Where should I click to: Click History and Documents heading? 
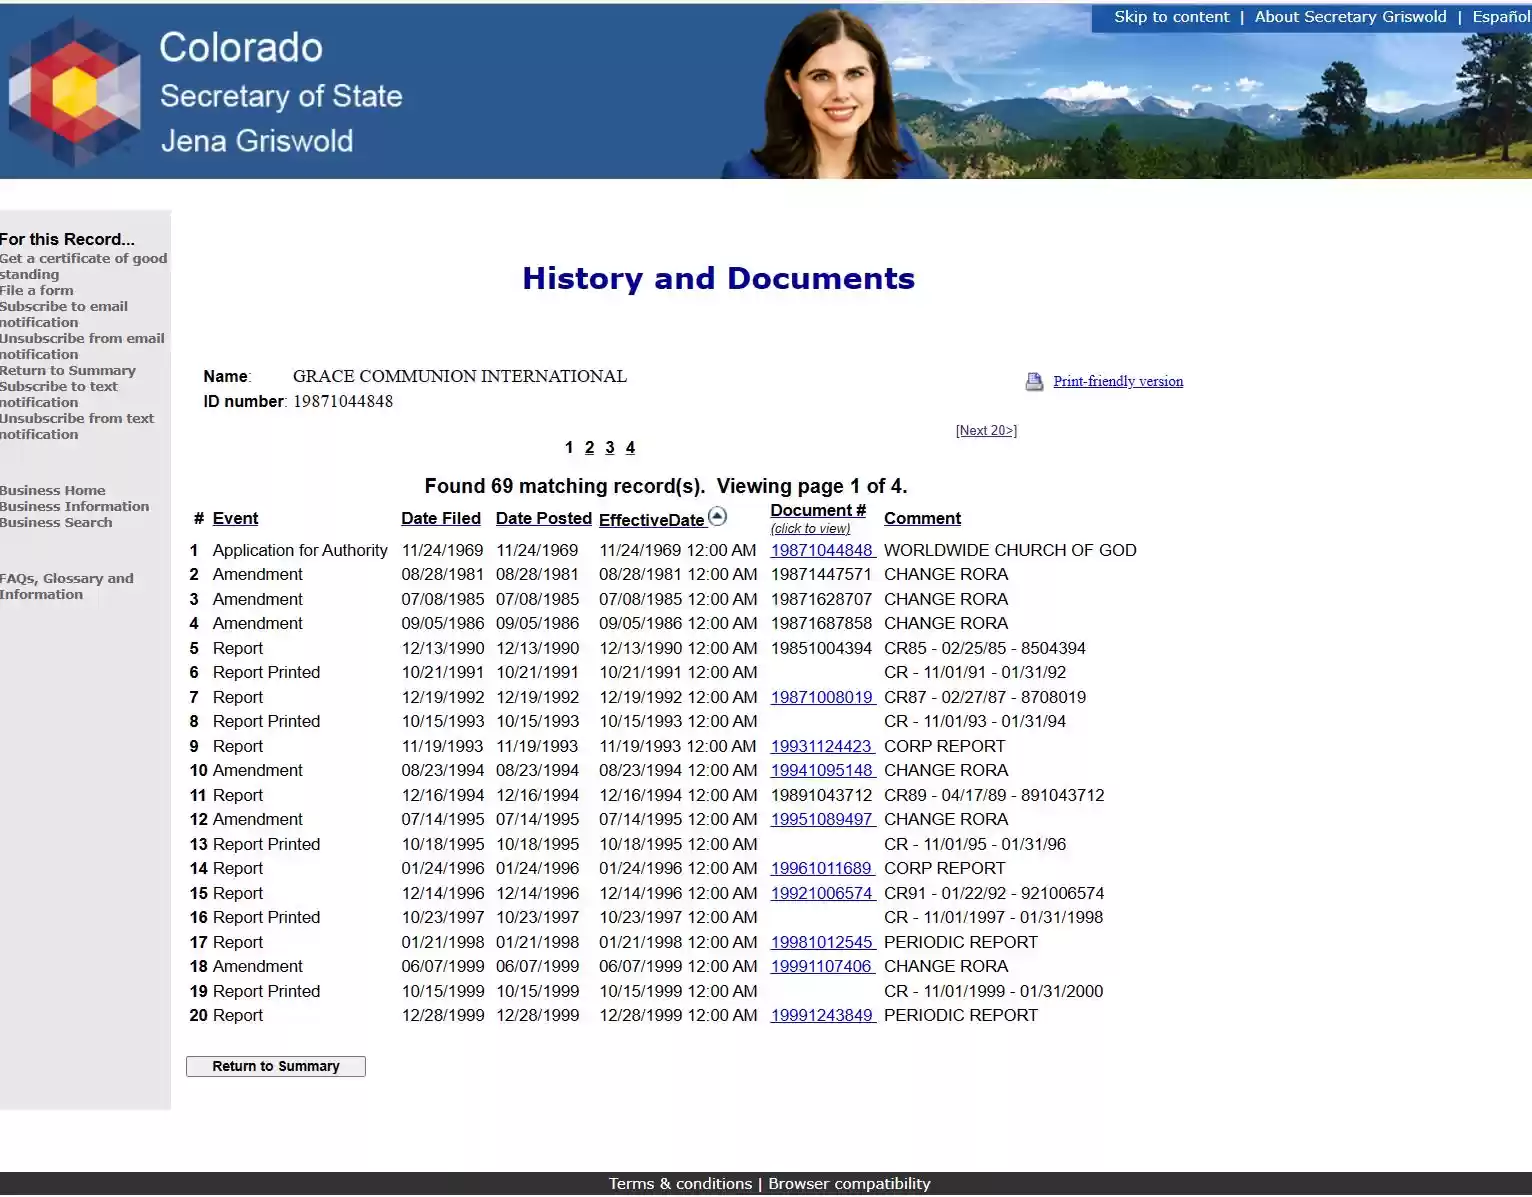tap(718, 278)
